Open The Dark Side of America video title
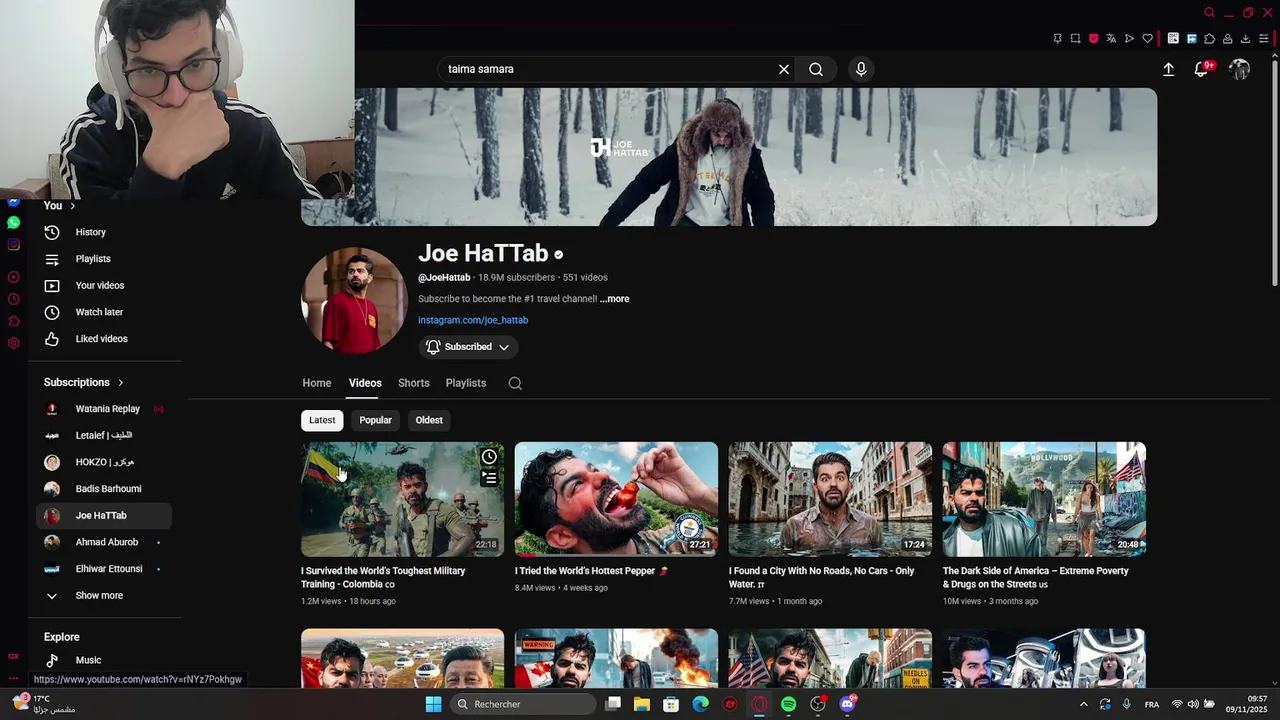Screen dimensions: 1280x720 tap(1036, 577)
